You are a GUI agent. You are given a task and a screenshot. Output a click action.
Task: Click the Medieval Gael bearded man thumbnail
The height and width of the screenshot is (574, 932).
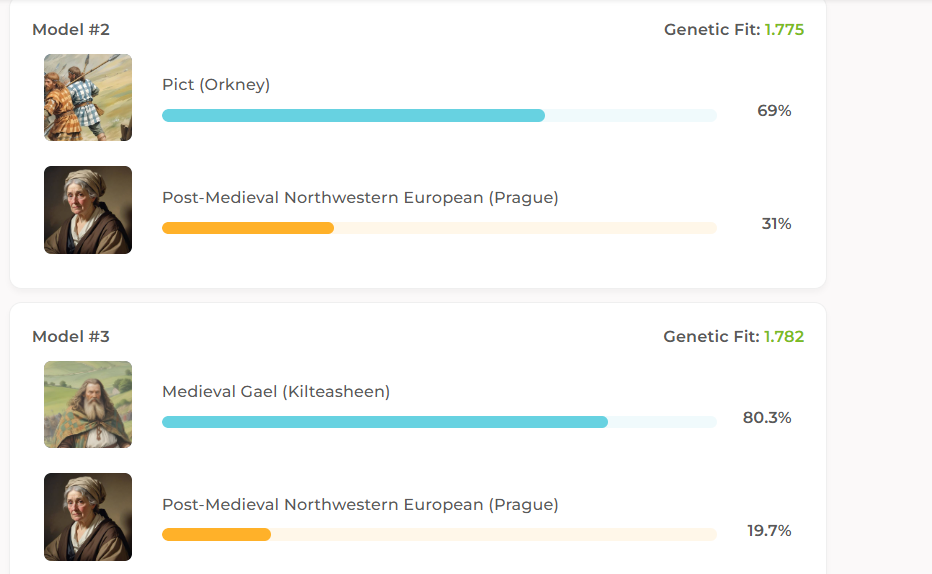88,404
